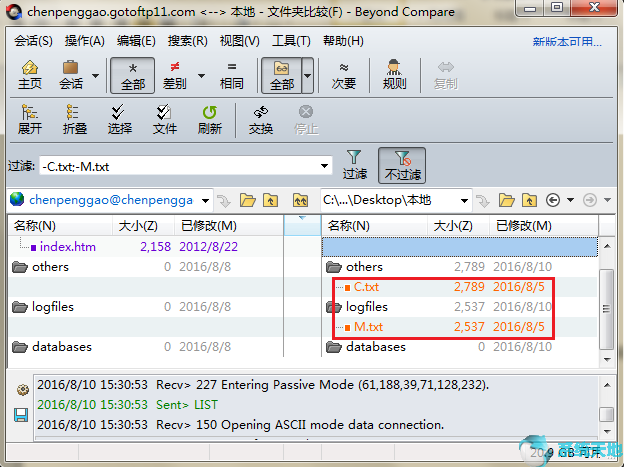Open the 规则 rules icon
The width and height of the screenshot is (624, 467).
tap(394, 75)
